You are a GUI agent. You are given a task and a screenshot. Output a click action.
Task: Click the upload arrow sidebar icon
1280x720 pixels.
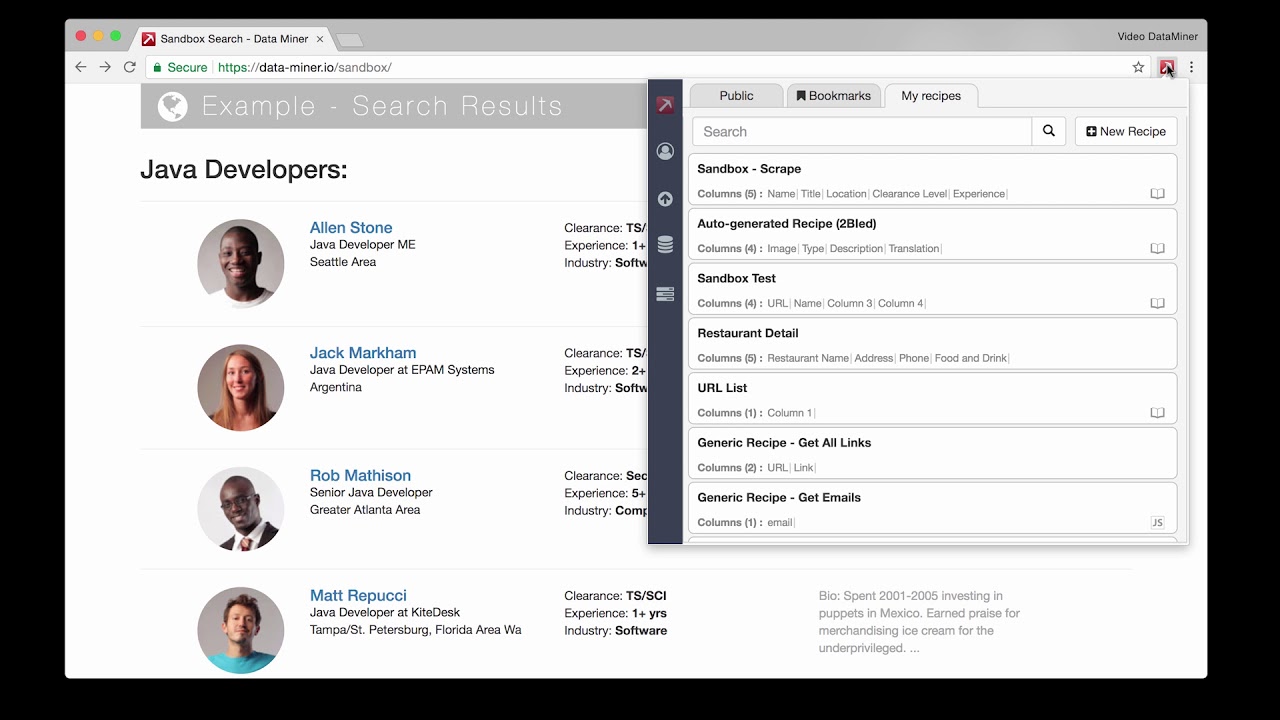(x=665, y=199)
